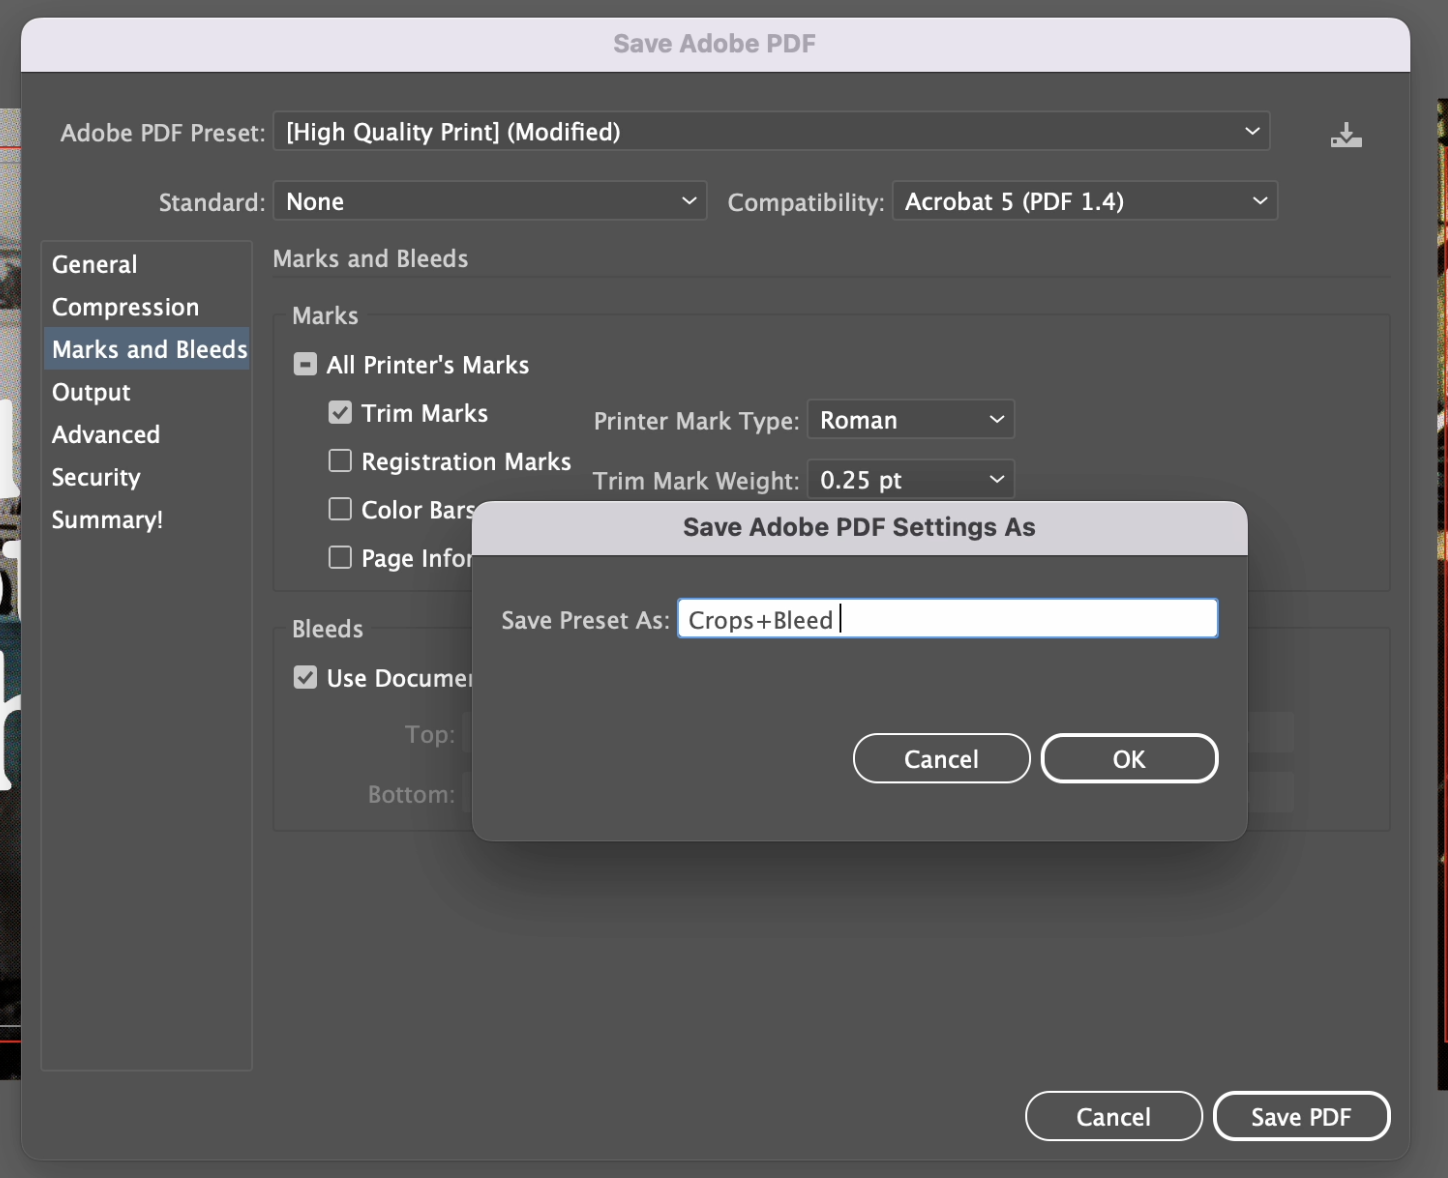Viewport: 1448px width, 1178px height.
Task: Enable Registration Marks checkbox
Action: click(x=340, y=461)
